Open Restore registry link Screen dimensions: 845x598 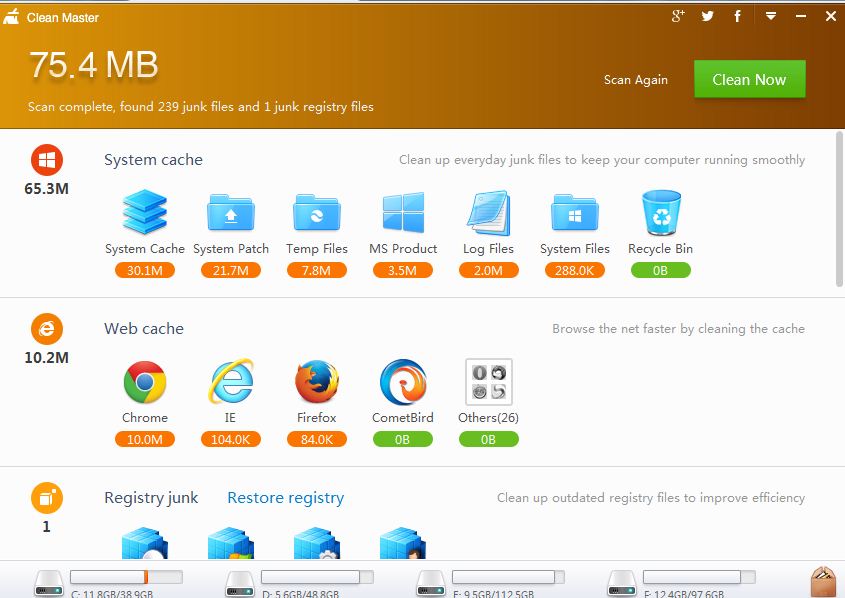coord(286,497)
